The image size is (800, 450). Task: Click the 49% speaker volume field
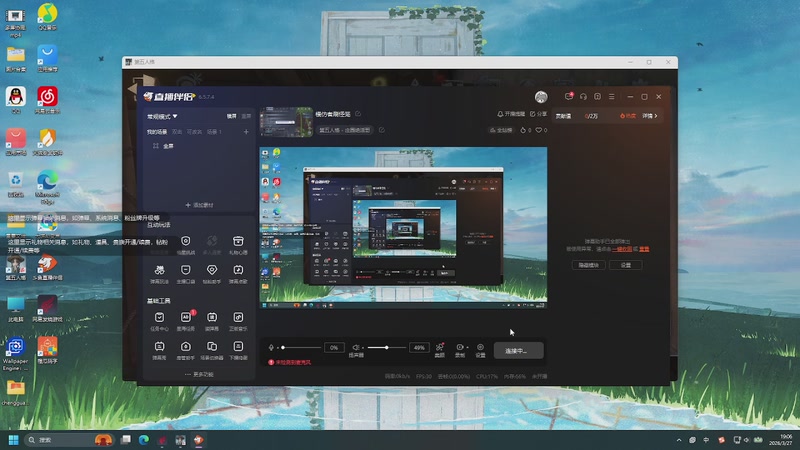[x=419, y=347]
